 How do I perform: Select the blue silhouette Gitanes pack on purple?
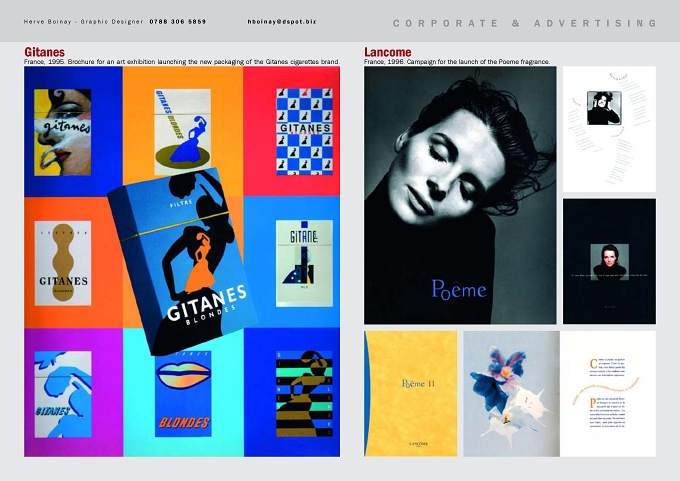coord(63,394)
